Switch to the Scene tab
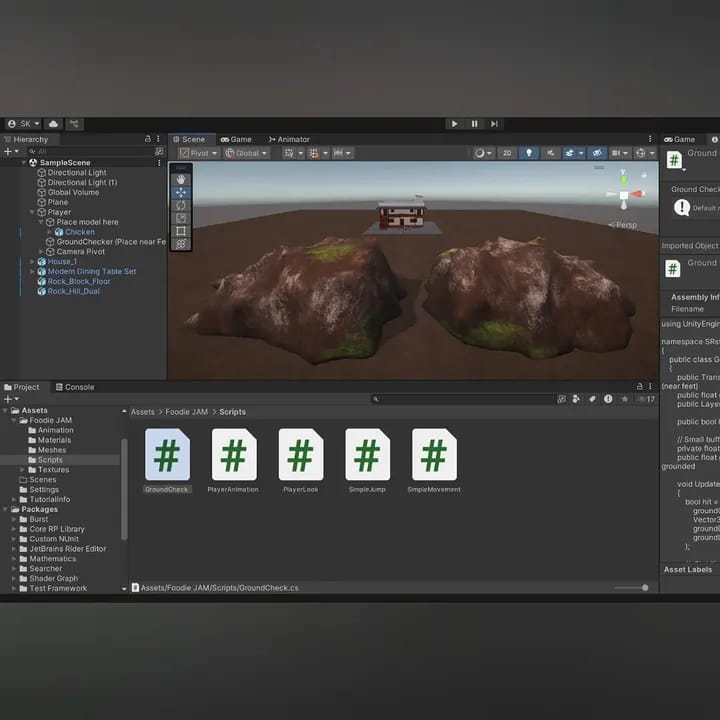The height and width of the screenshot is (720, 720). [x=189, y=139]
